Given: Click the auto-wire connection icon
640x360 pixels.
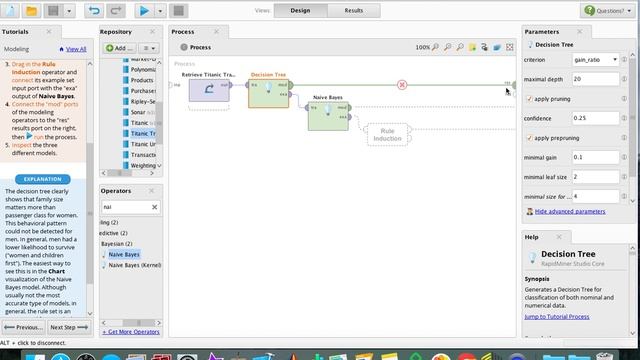Looking at the screenshot, I should coord(484,47).
